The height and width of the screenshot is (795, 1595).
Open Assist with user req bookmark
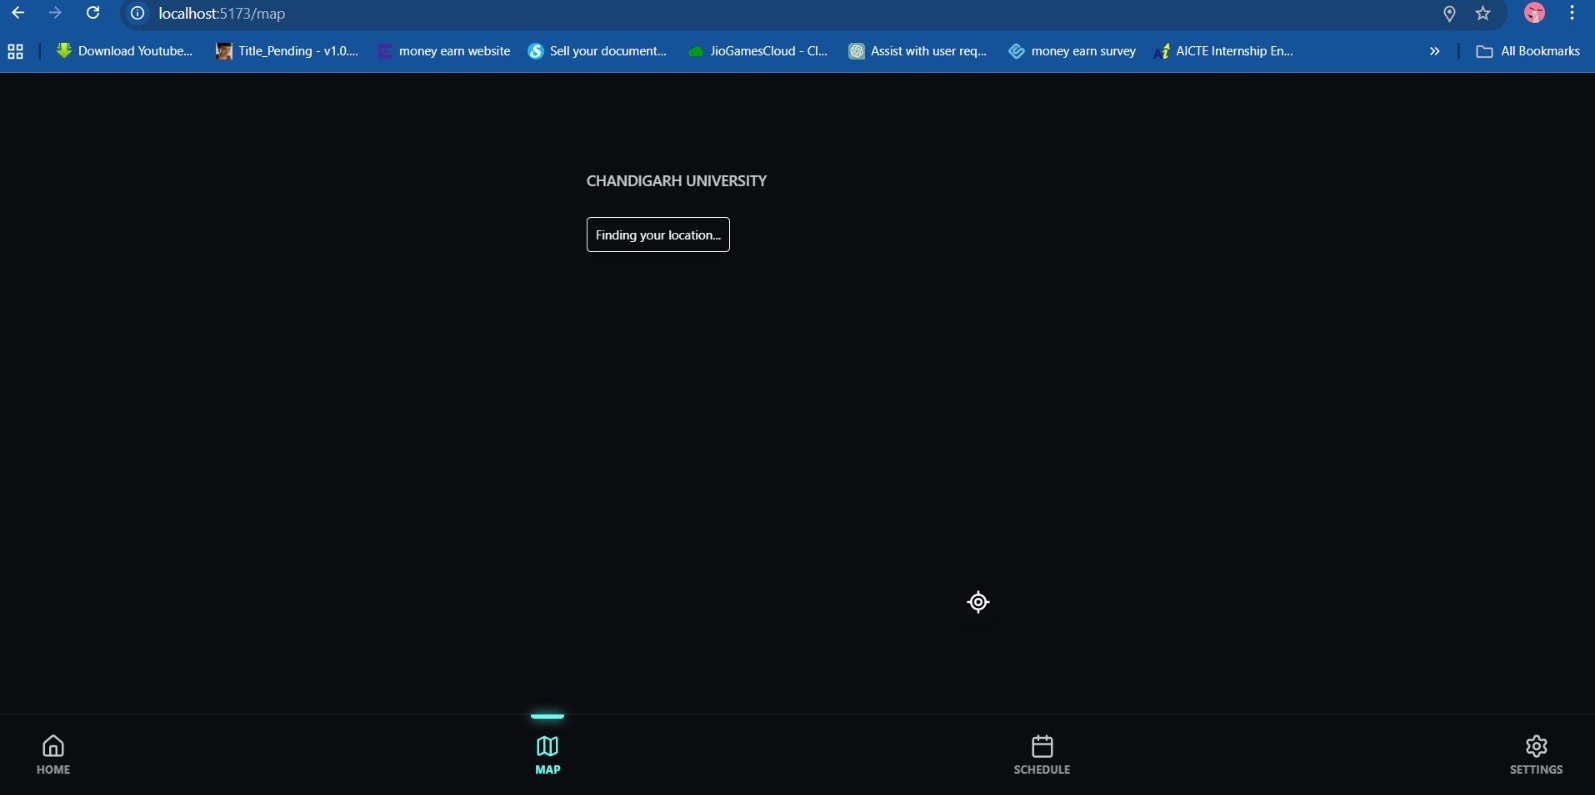918,51
